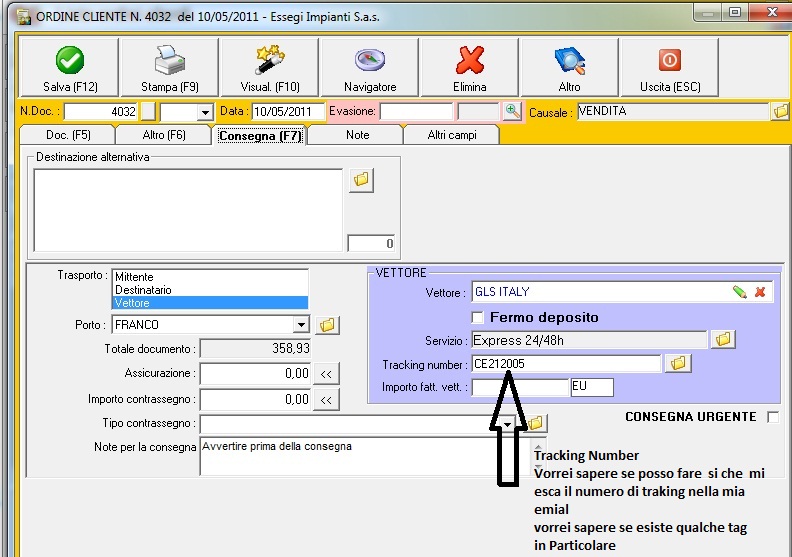Image resolution: width=792 pixels, height=557 pixels.
Task: Open the folder icon beside Porto
Action: 327,325
